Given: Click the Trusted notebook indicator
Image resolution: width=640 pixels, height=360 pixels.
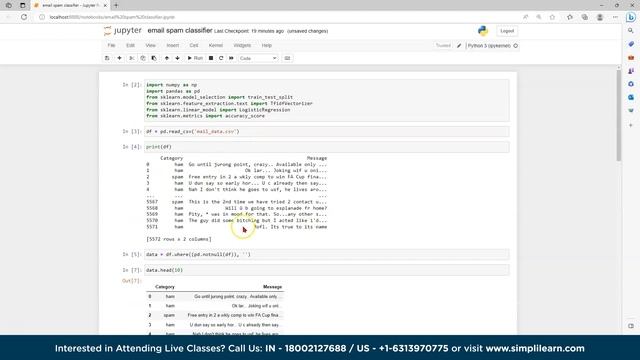Looking at the screenshot, I should [x=443, y=46].
